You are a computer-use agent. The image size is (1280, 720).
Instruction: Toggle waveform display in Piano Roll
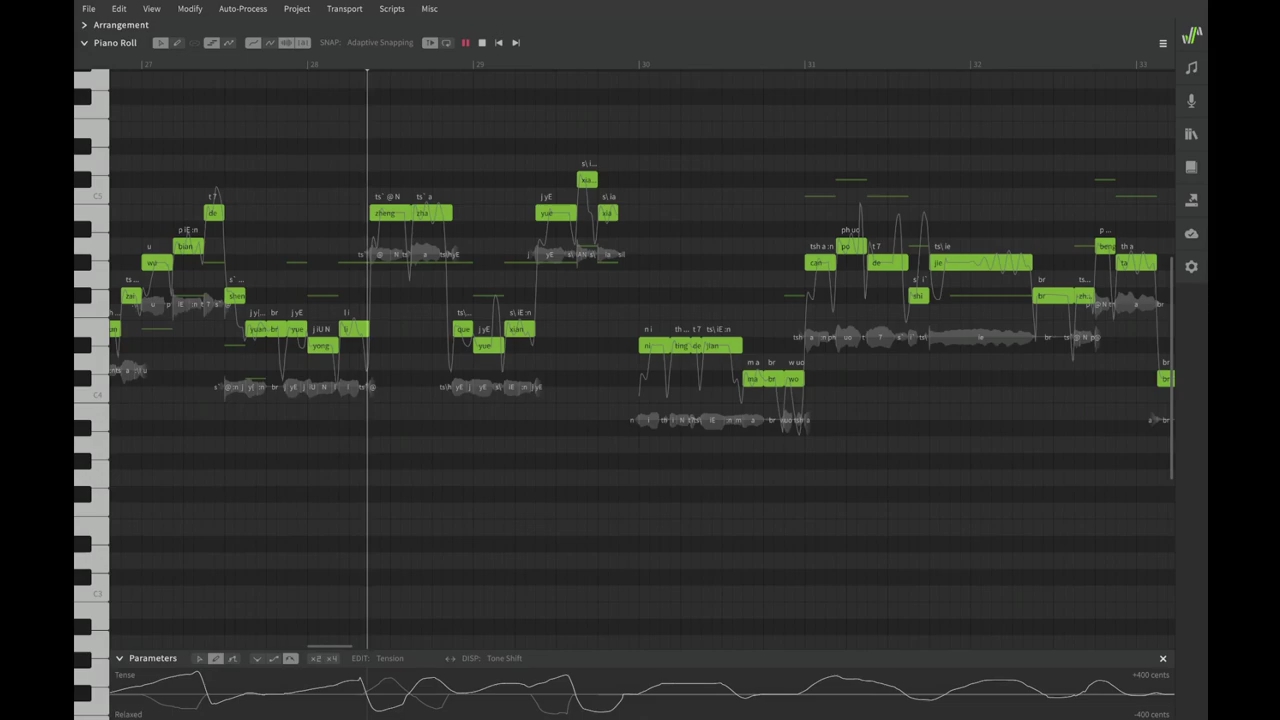286,43
